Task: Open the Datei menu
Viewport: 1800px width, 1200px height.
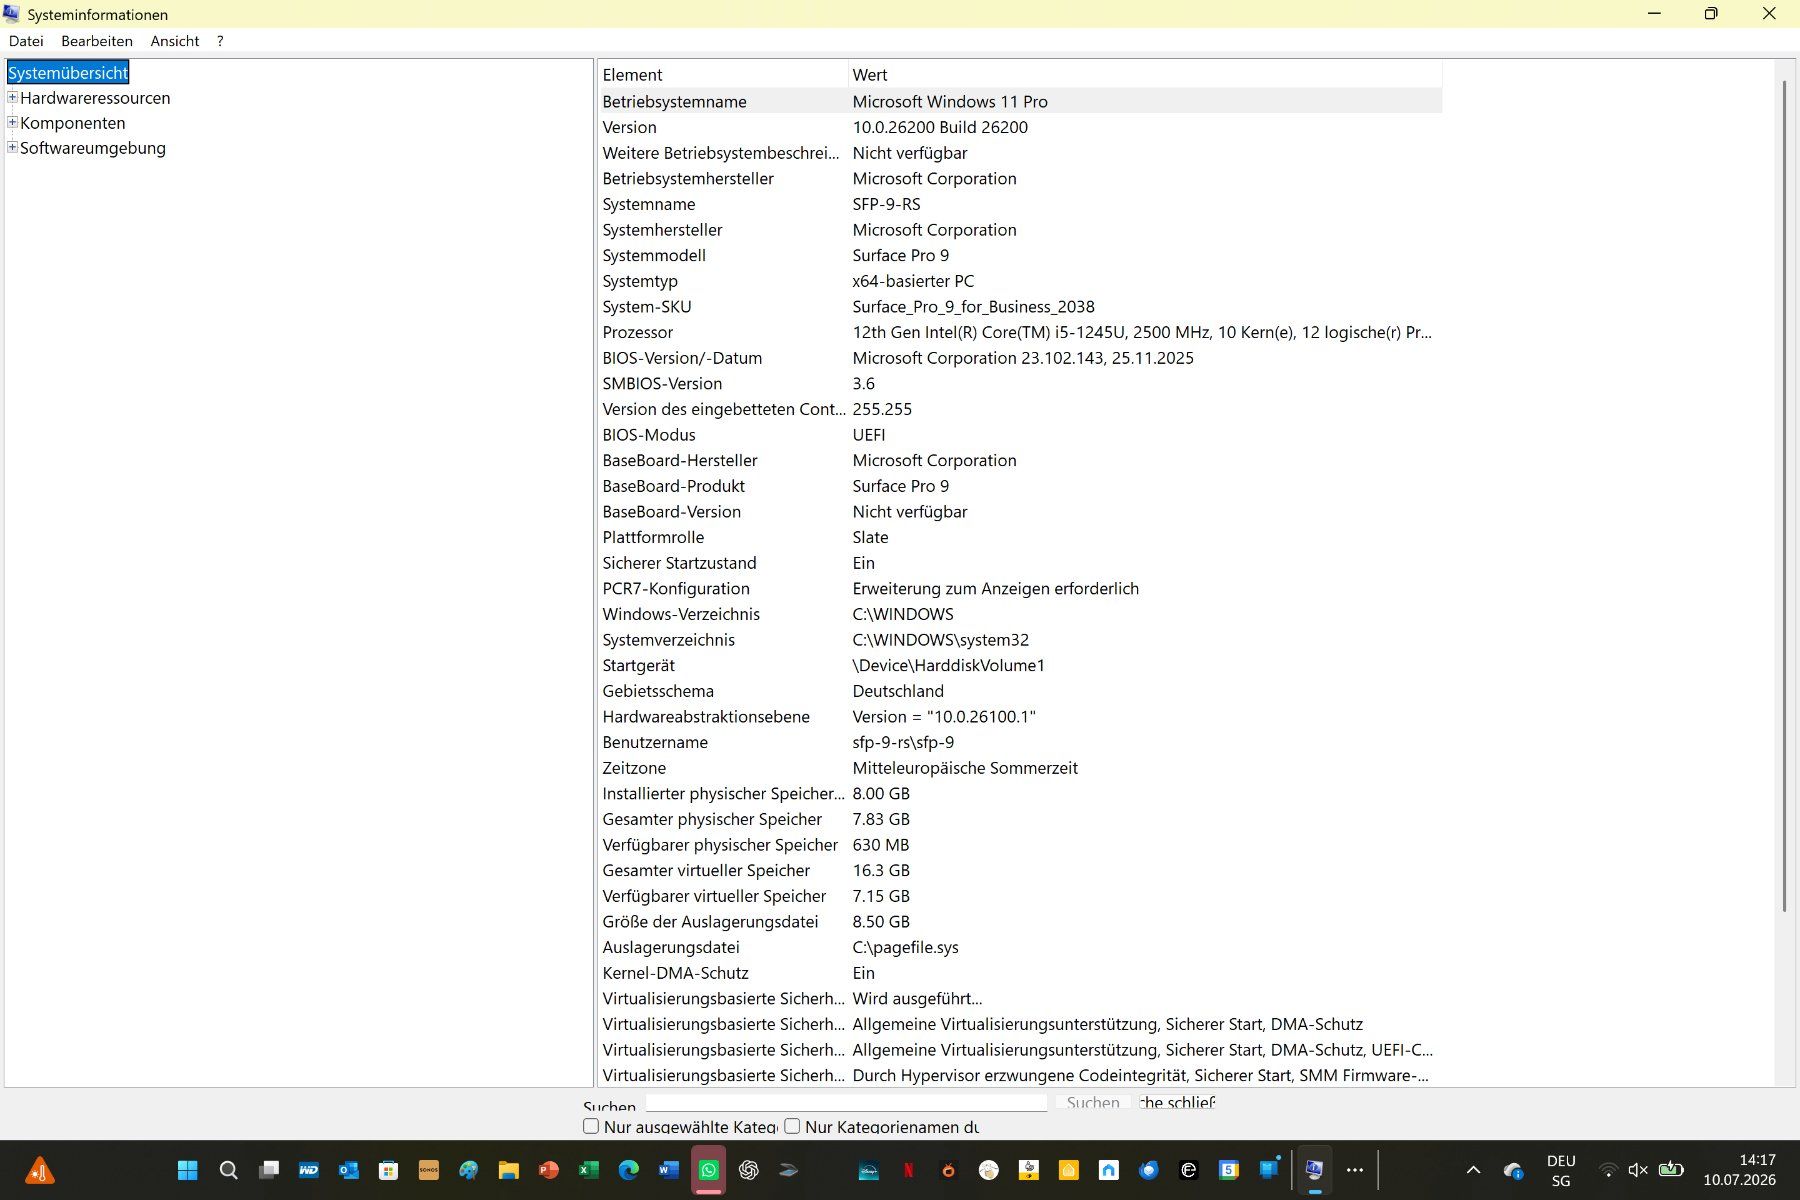Action: [x=26, y=41]
